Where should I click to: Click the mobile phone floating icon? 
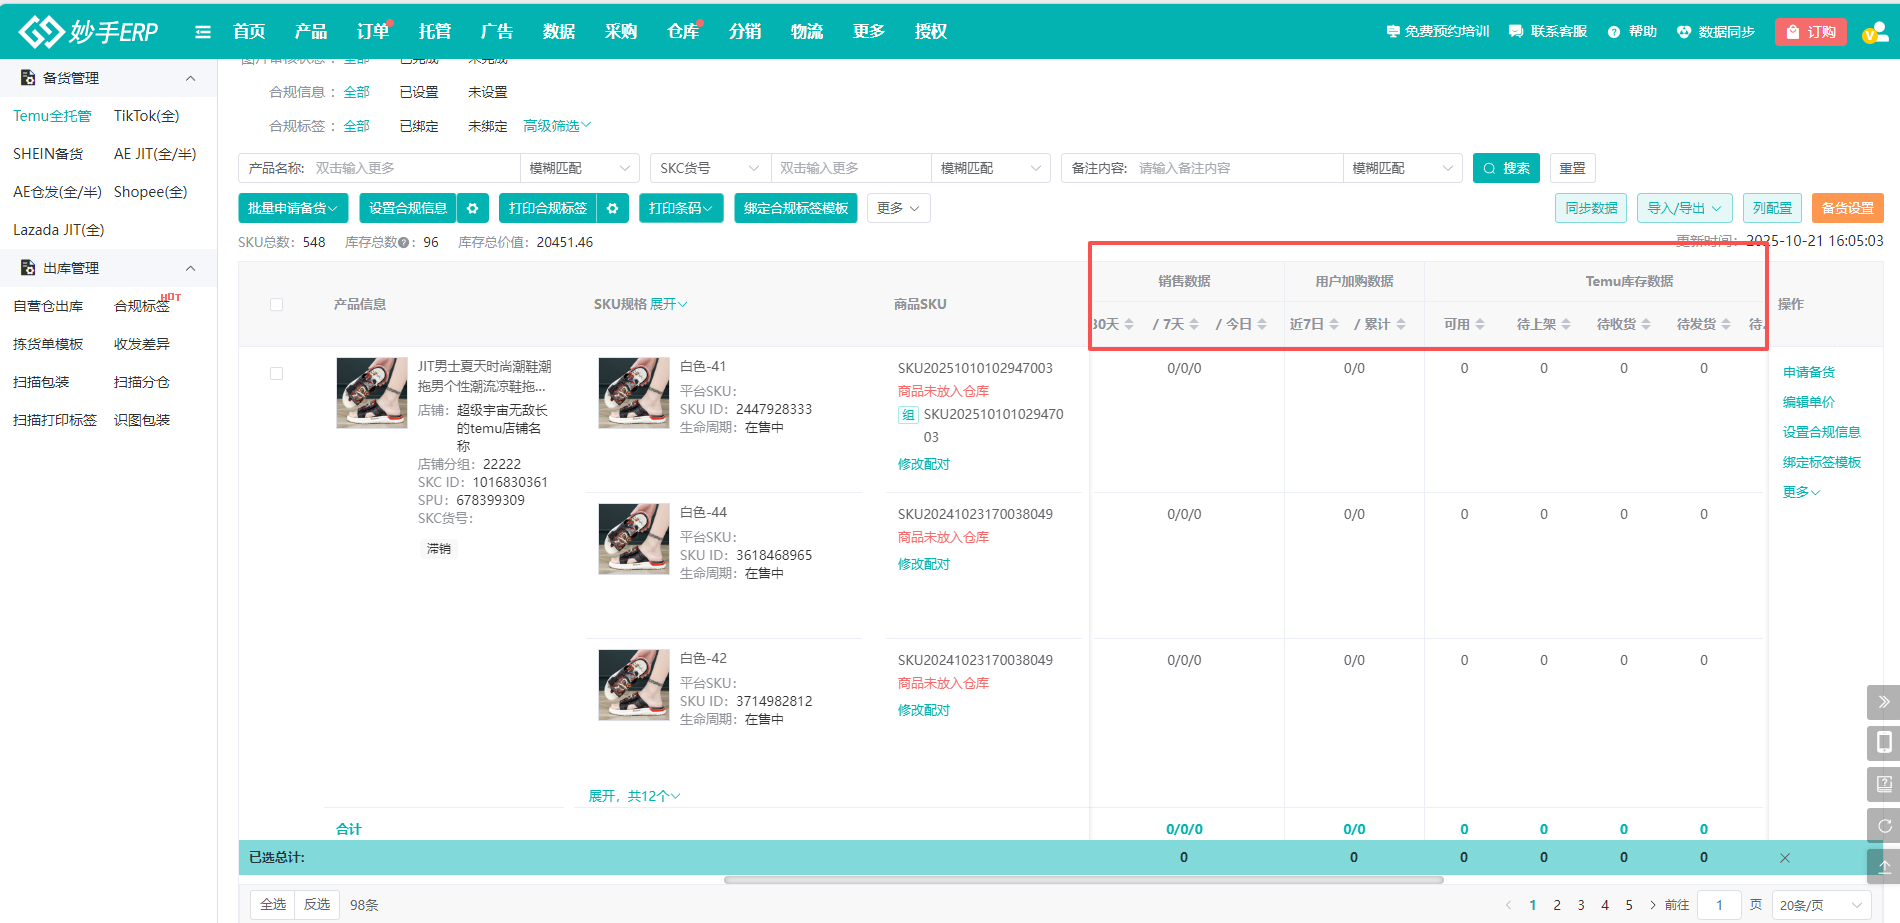pyautogui.click(x=1883, y=743)
